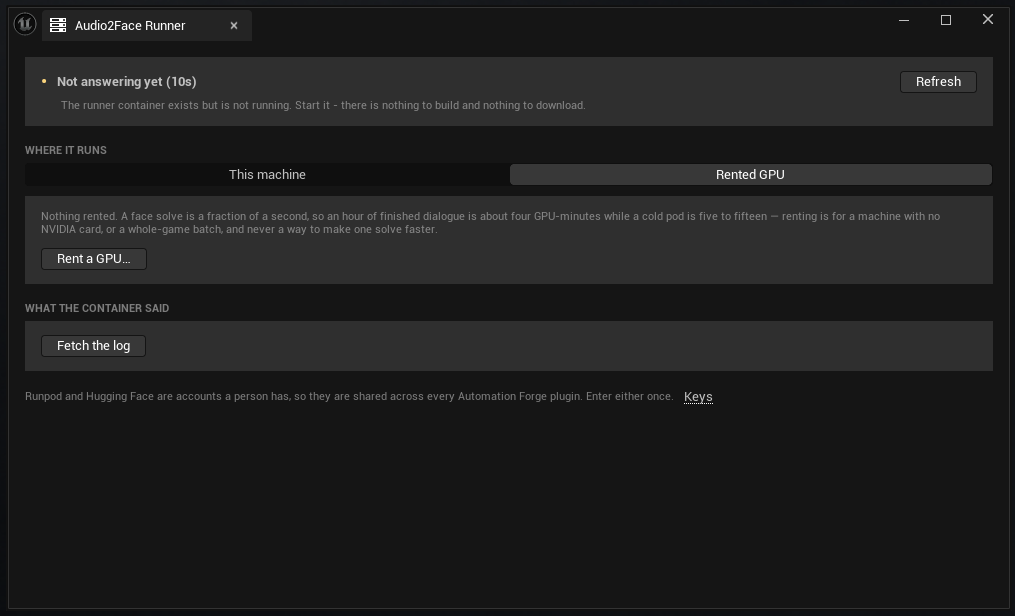1015x616 pixels.
Task: Click the orange status indicator dot
Action: point(44,82)
